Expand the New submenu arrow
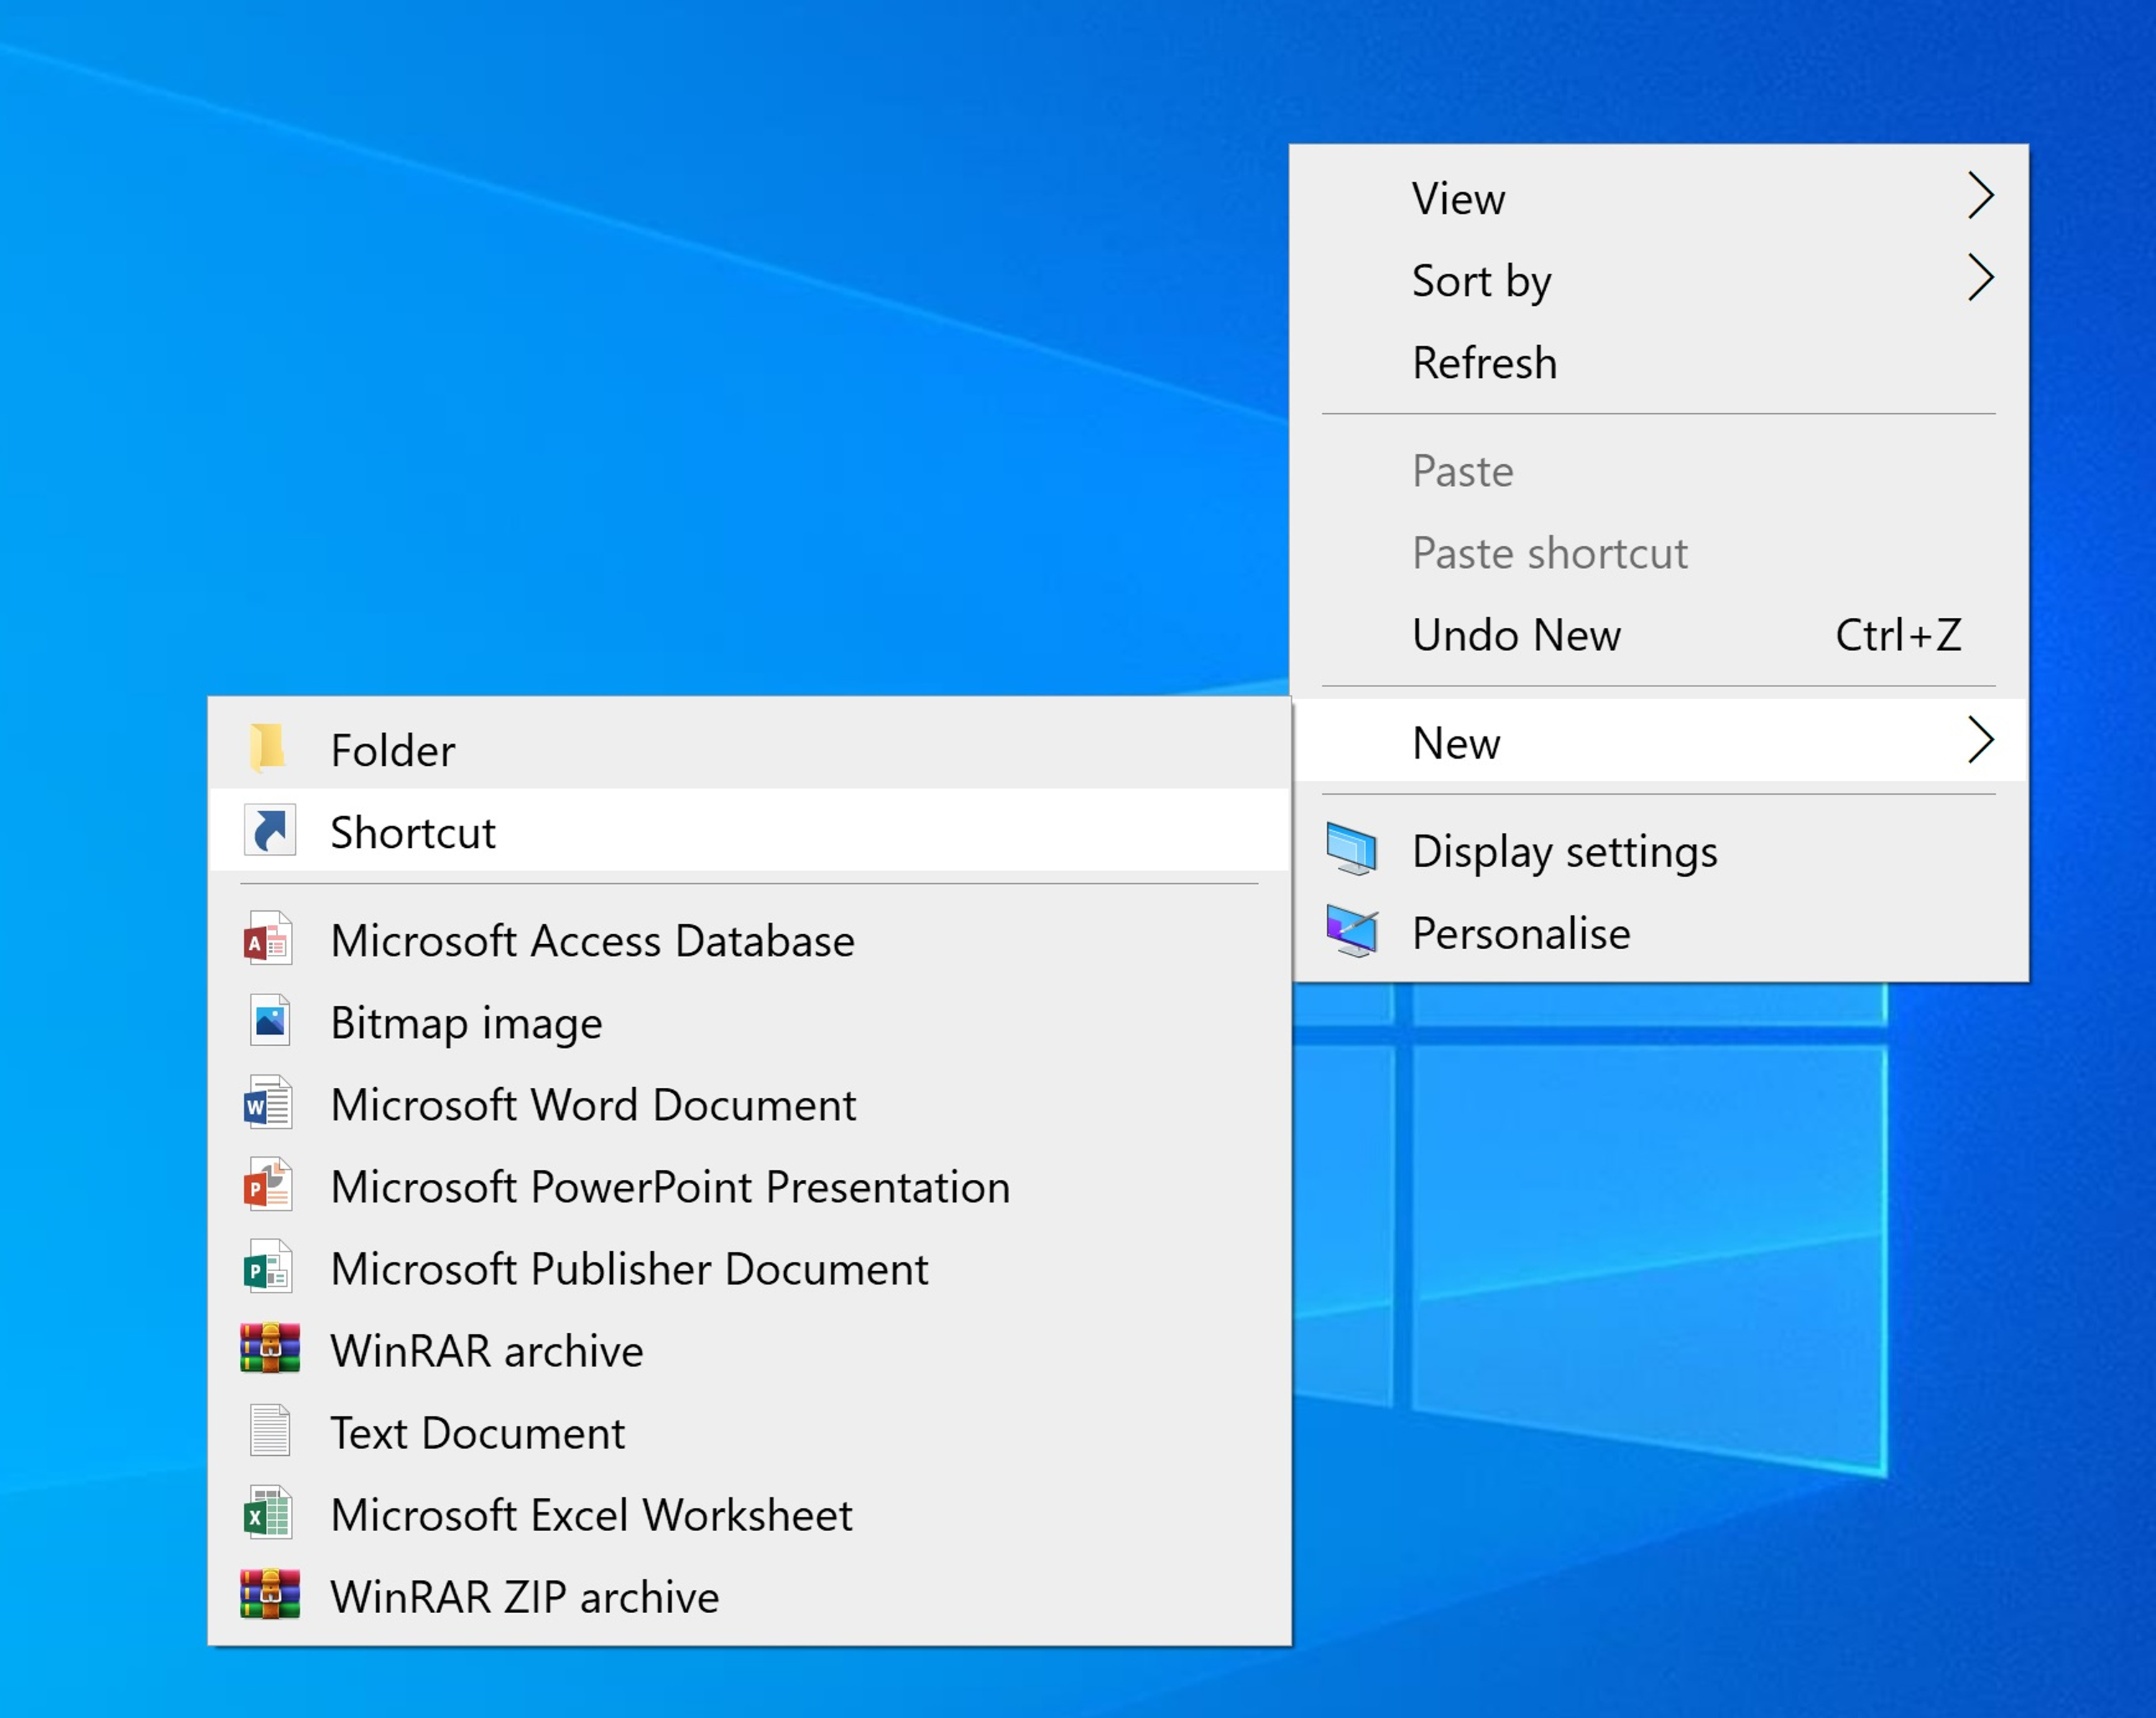This screenshot has width=2156, height=1718. click(x=1980, y=741)
